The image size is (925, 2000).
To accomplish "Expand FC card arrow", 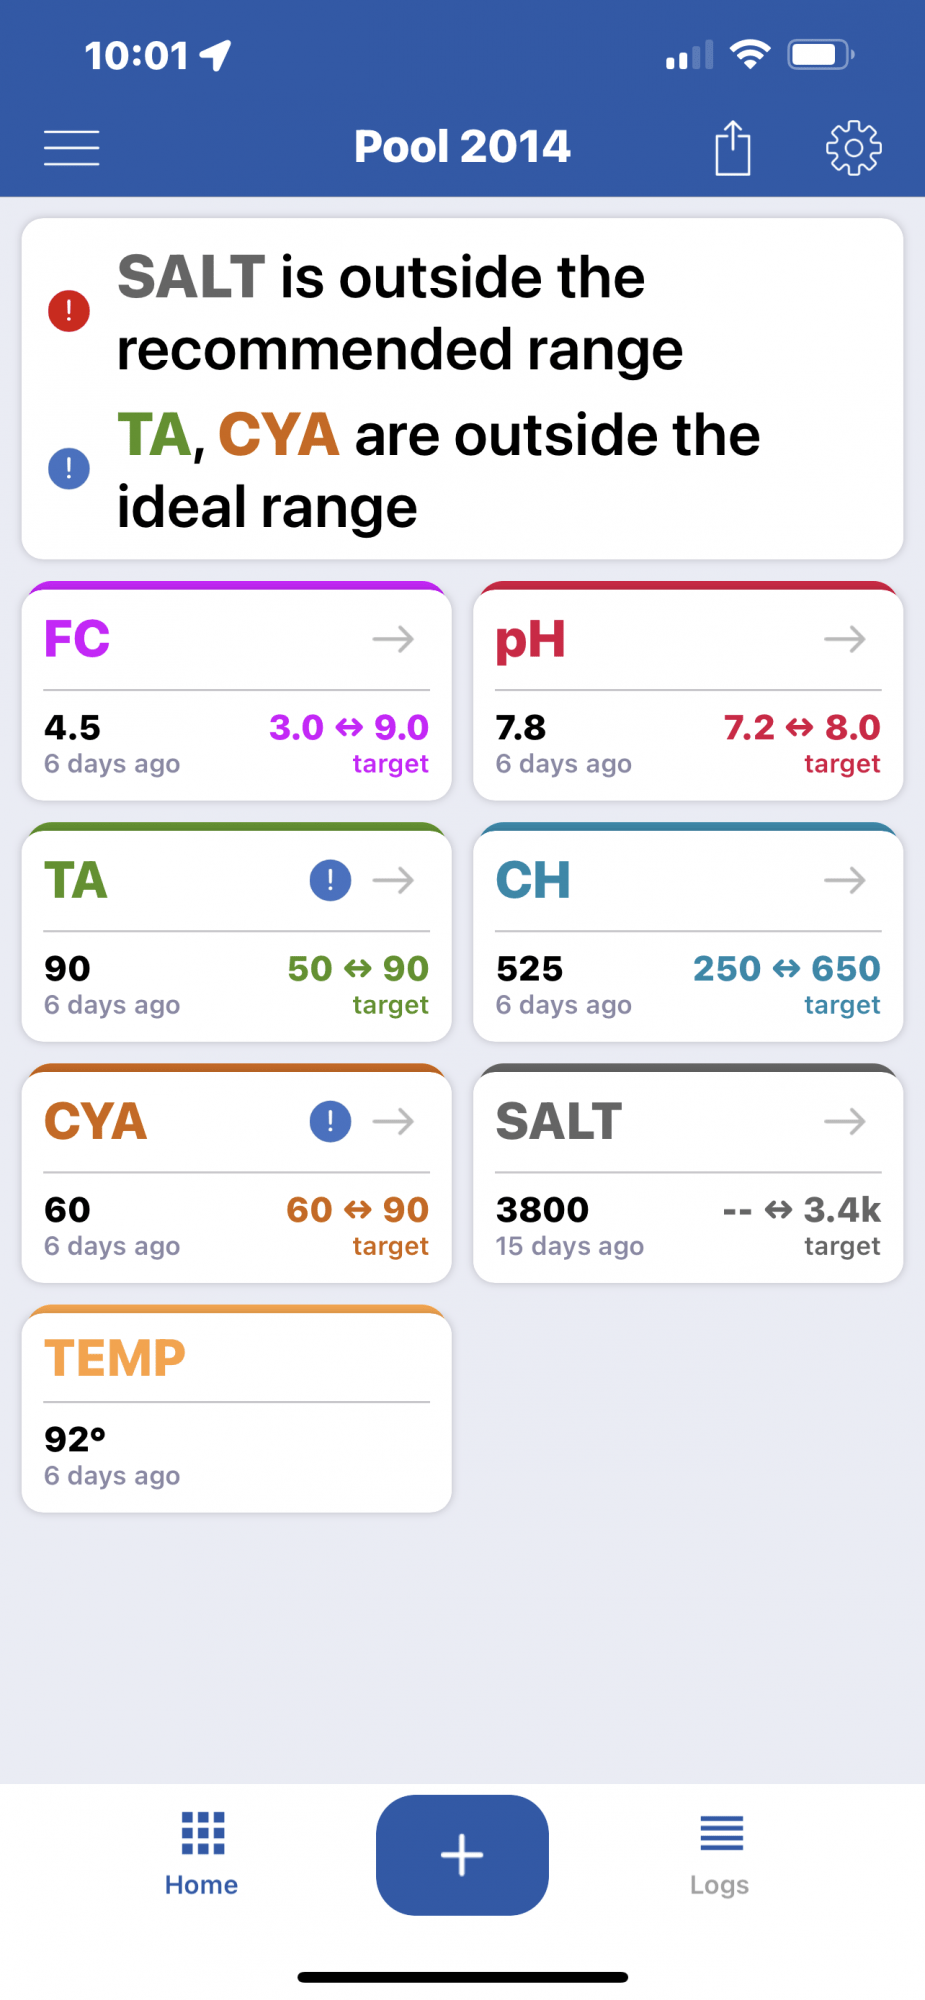I will tap(394, 639).
